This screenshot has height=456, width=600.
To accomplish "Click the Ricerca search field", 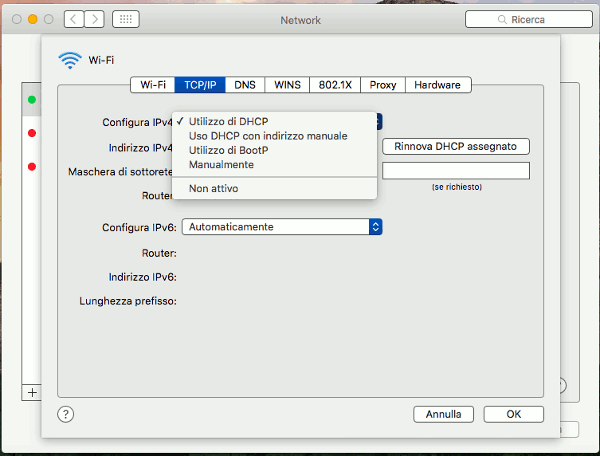I will tap(527, 19).
